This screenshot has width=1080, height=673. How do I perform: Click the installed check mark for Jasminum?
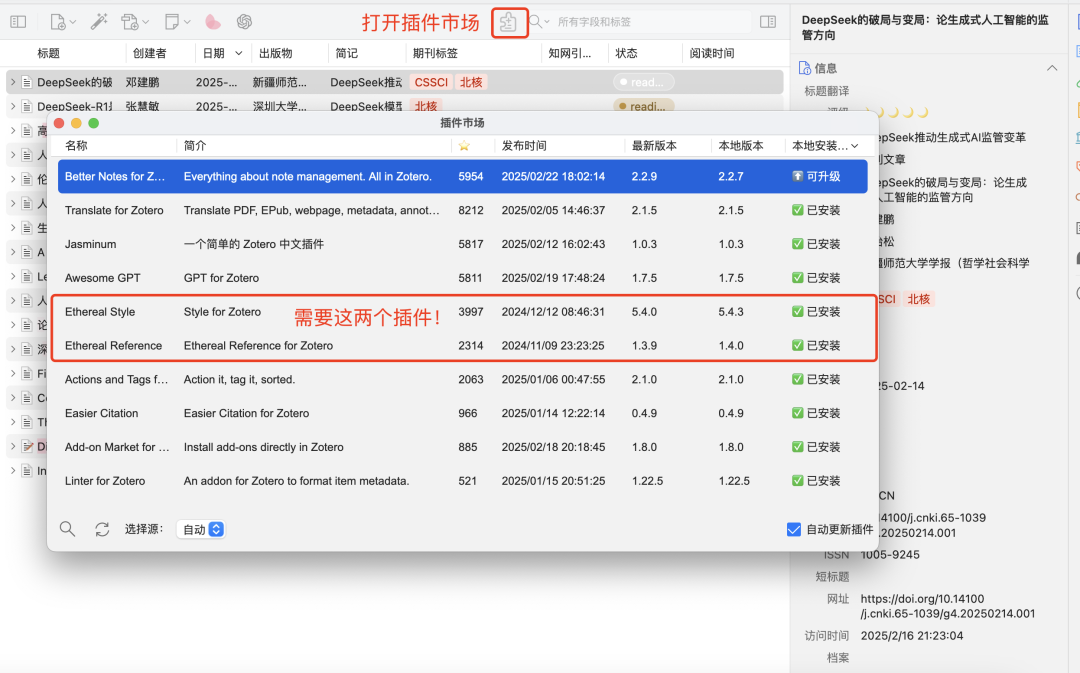pos(798,244)
